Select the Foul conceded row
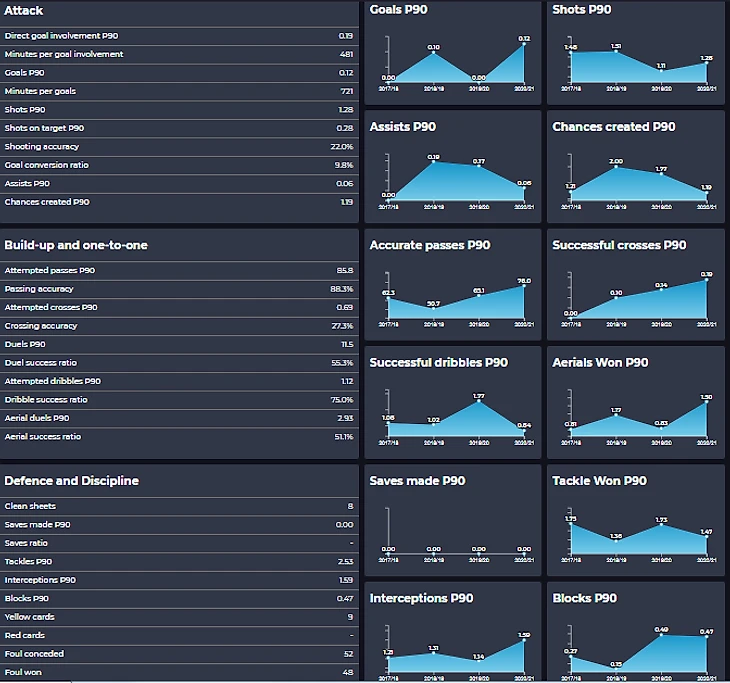730x683 pixels. 178,654
